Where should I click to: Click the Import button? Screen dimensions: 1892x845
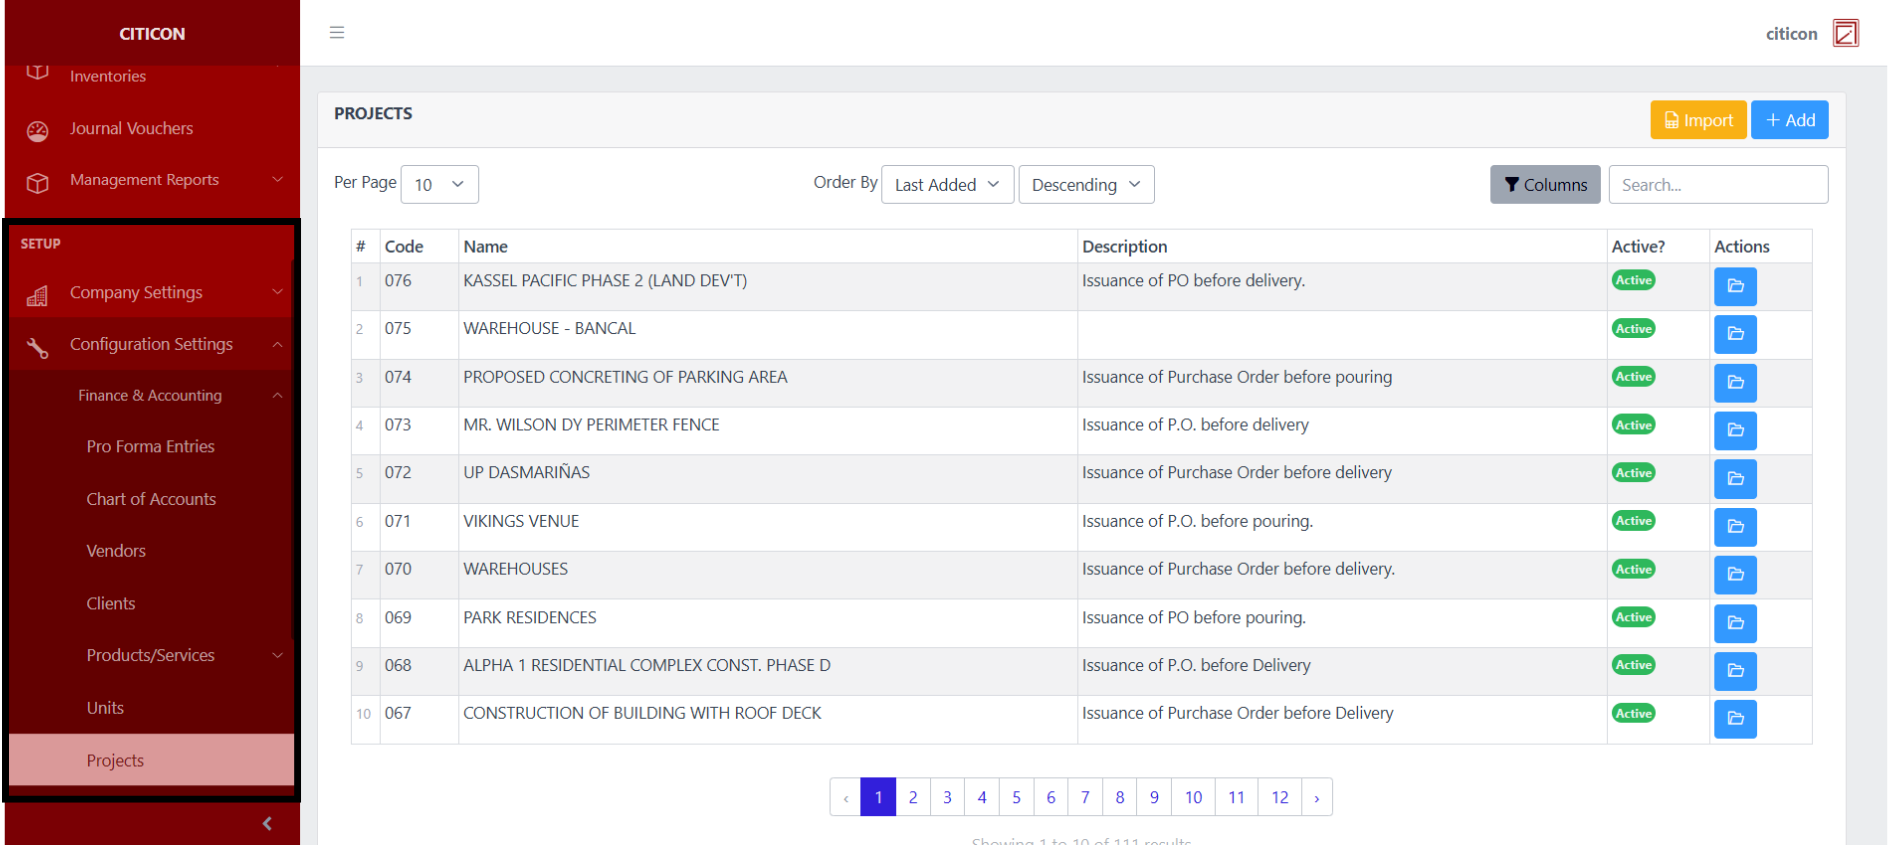pos(1697,121)
